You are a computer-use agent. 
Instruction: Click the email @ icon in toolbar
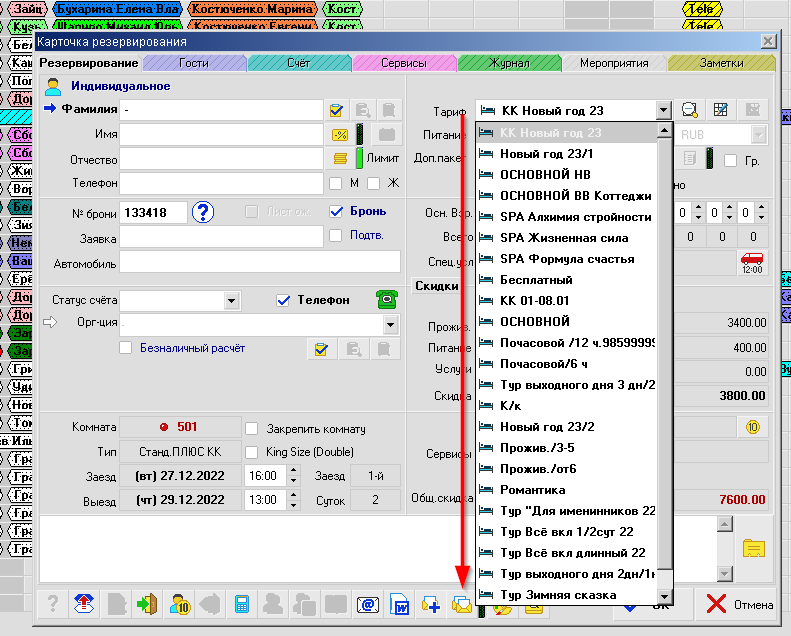[x=367, y=604]
